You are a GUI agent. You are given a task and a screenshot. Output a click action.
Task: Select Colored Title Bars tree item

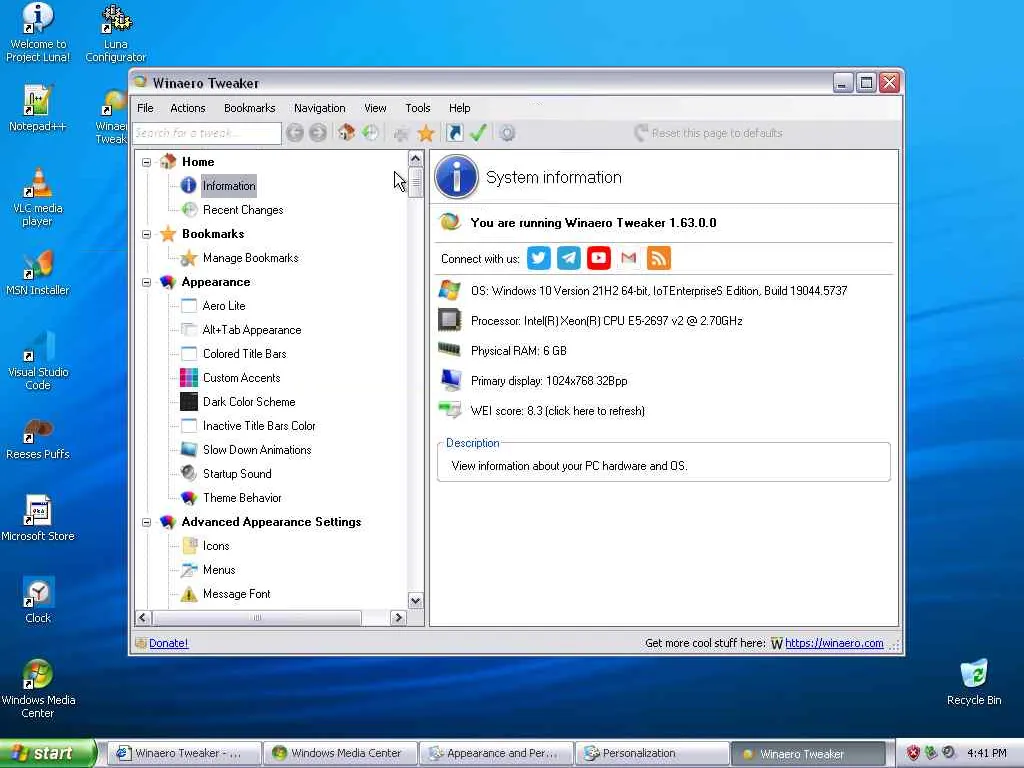(x=244, y=354)
